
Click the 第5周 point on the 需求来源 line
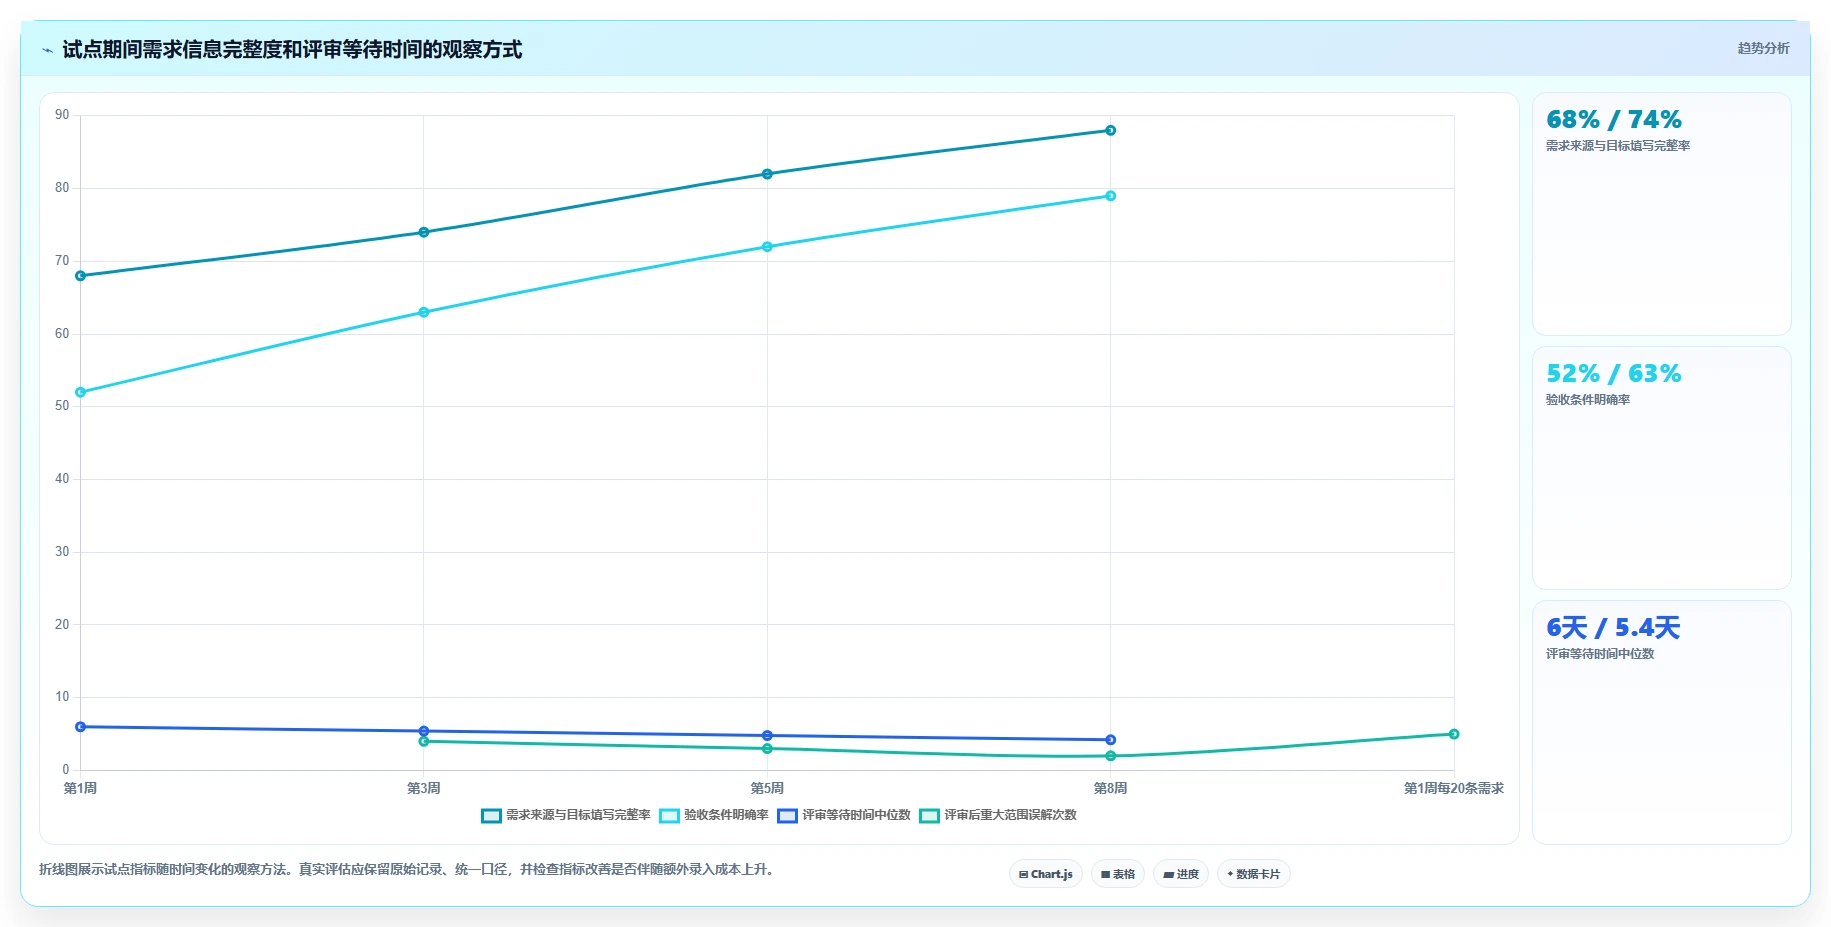click(767, 174)
